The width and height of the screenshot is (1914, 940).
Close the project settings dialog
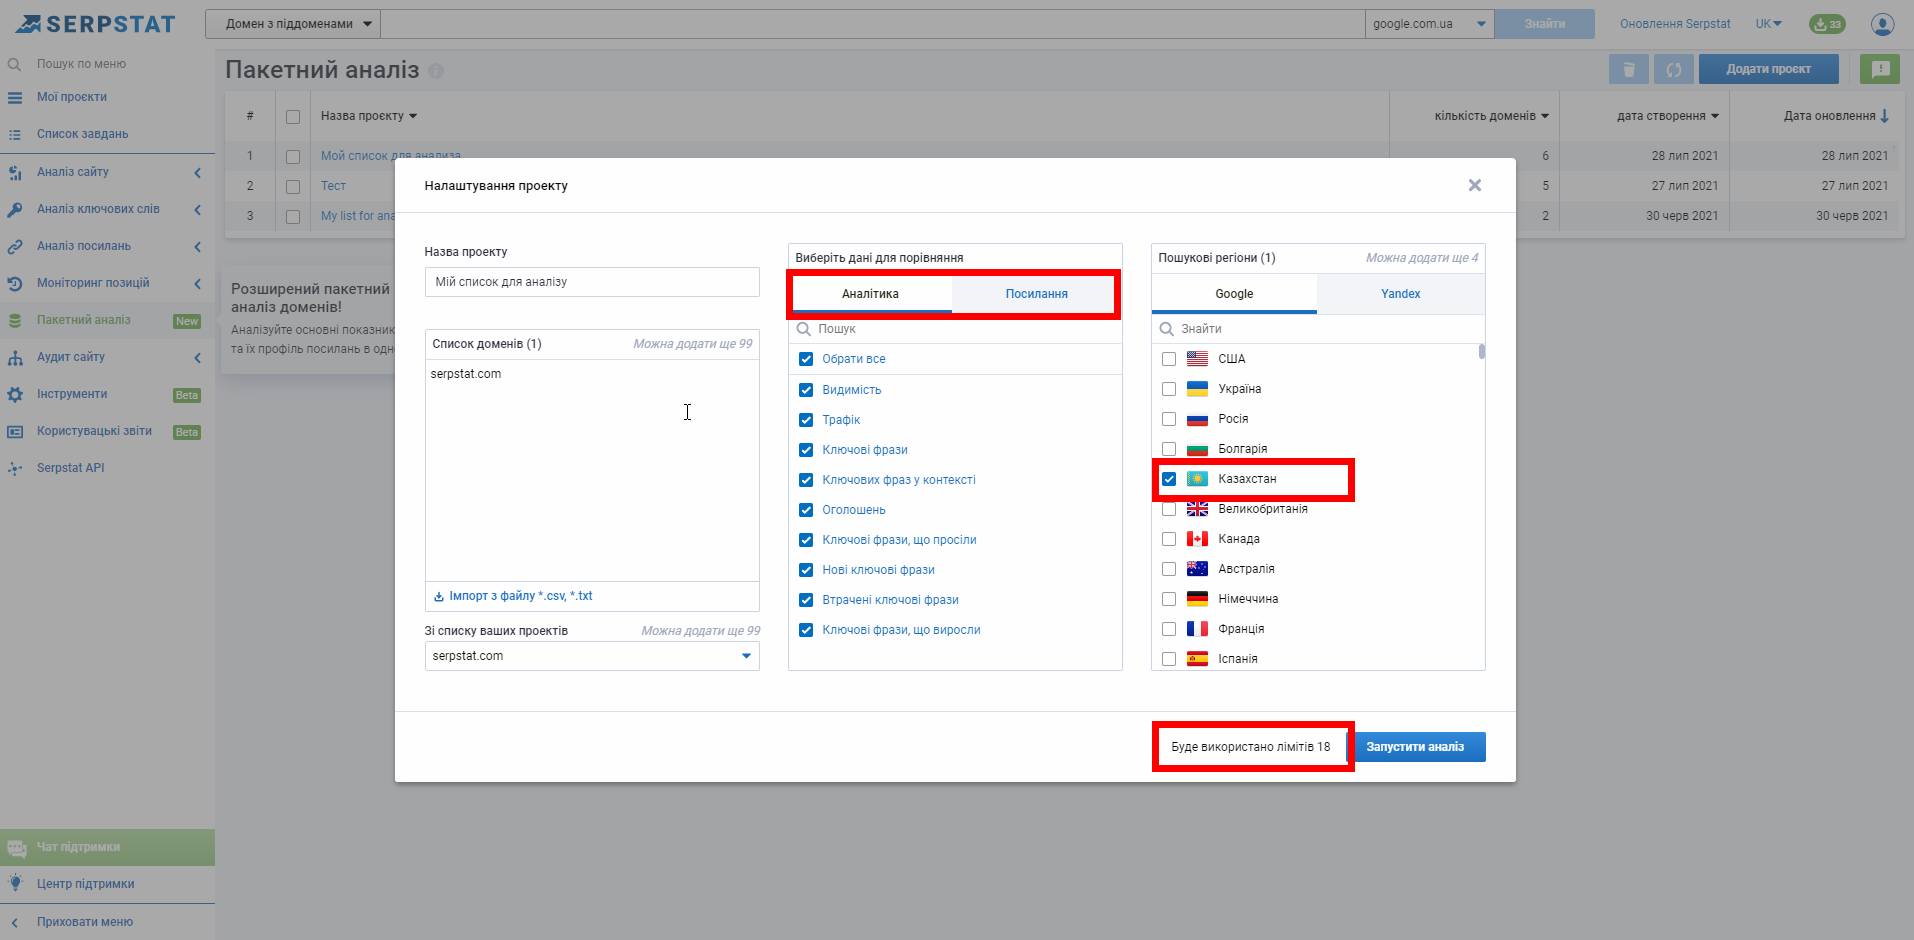(1474, 185)
